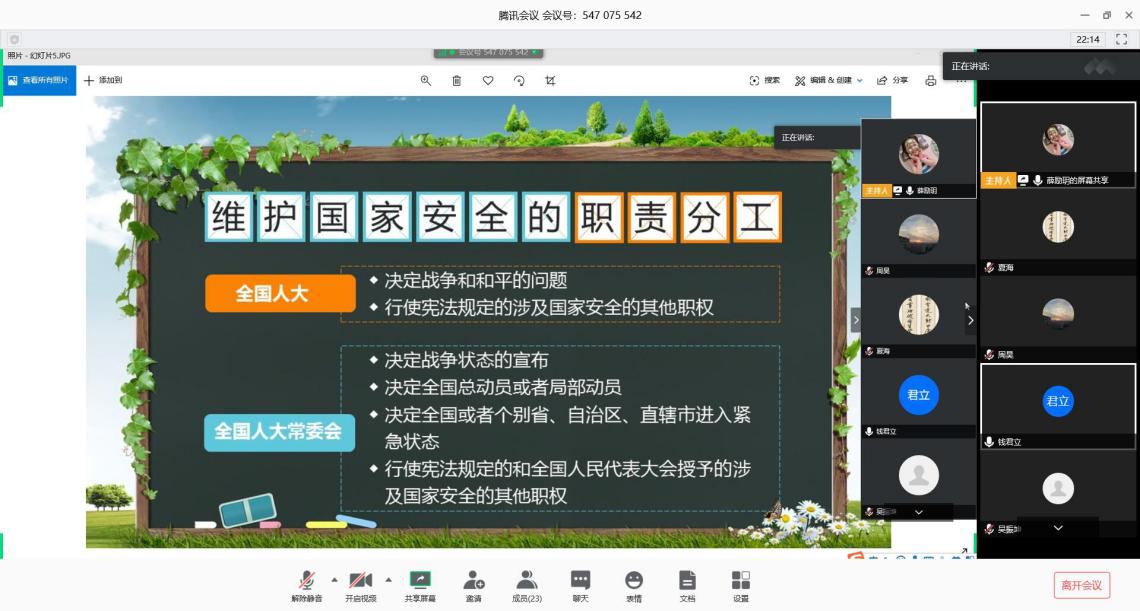Viewport: 1140px width, 611px height.
Task: Turn on the camera (开启视频)
Action: [360, 583]
